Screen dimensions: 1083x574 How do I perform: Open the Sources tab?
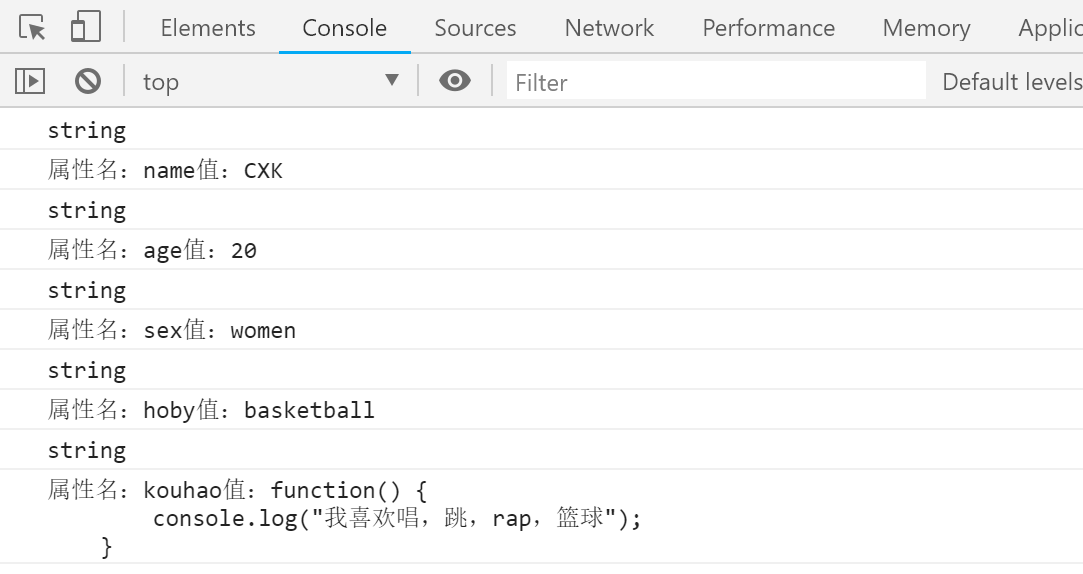[x=475, y=28]
